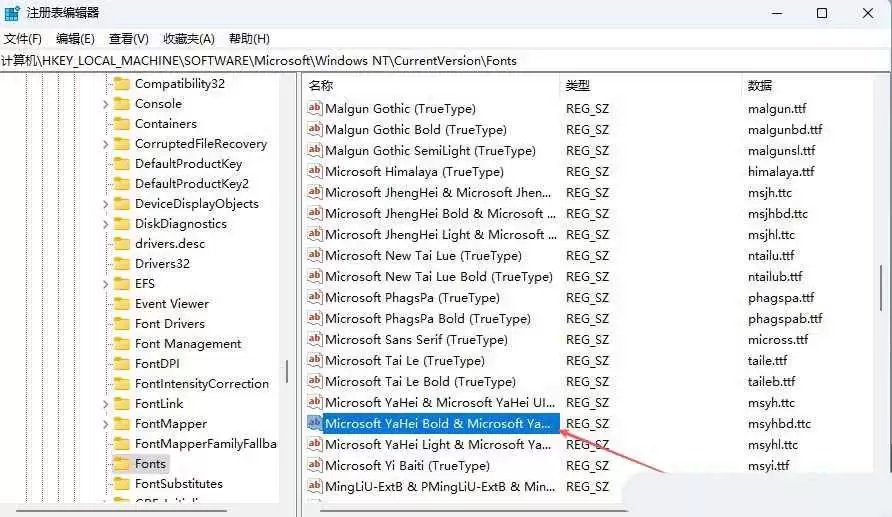
Task: Select the Console key label
Action: pos(158,104)
